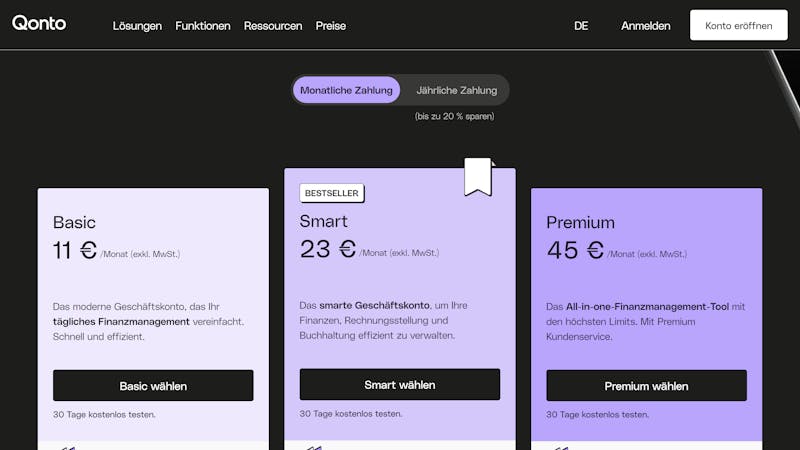Screen dimensions: 800x450
Task: Select Premium wählen button
Action: (646, 386)
